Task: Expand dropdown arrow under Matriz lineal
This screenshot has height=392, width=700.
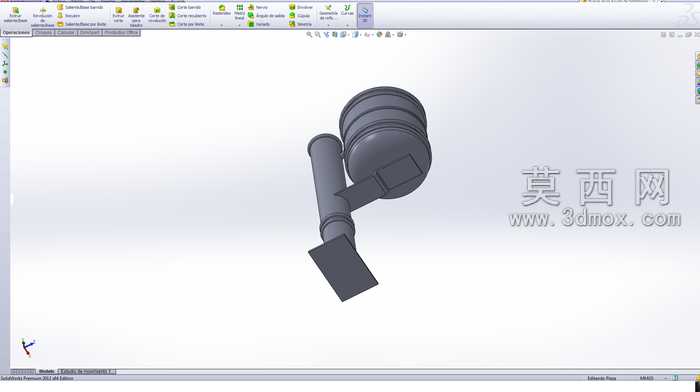Action: [x=240, y=25]
